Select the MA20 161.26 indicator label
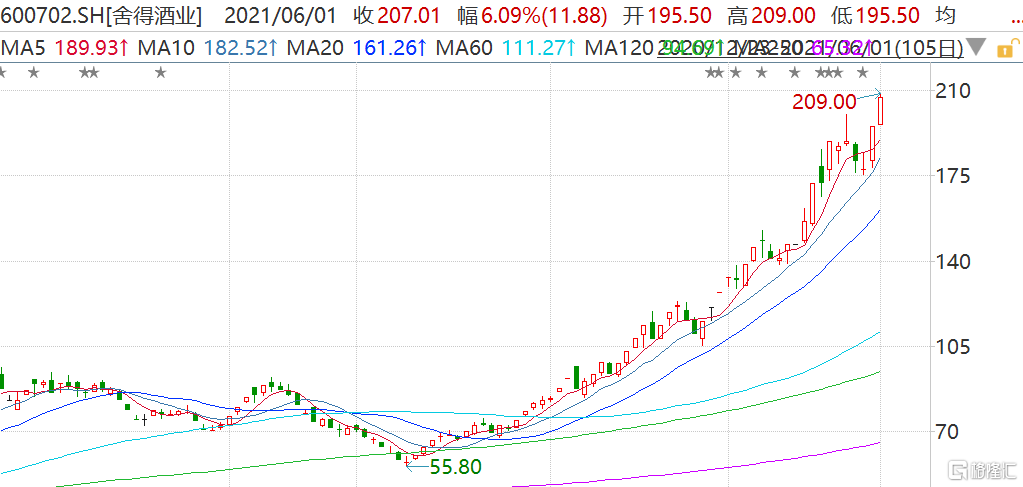This screenshot has height=487, width=1023. tap(357, 47)
